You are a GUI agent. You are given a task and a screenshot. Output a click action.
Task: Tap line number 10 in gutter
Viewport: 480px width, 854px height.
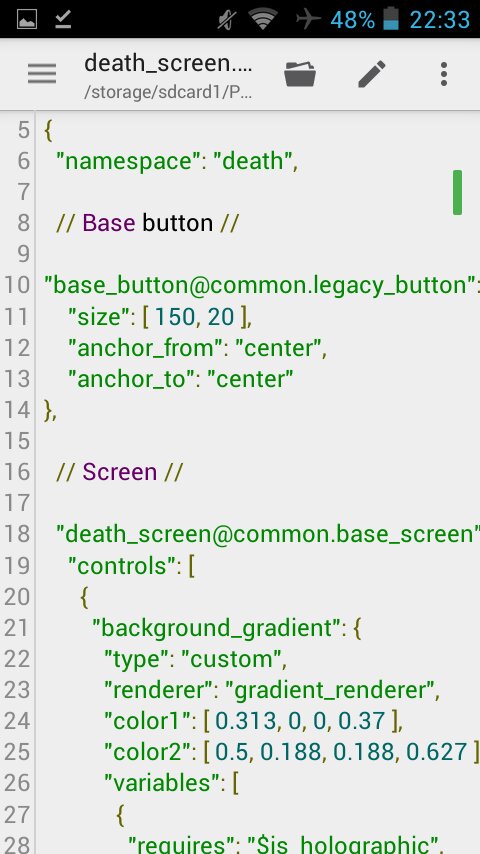click(x=17, y=285)
